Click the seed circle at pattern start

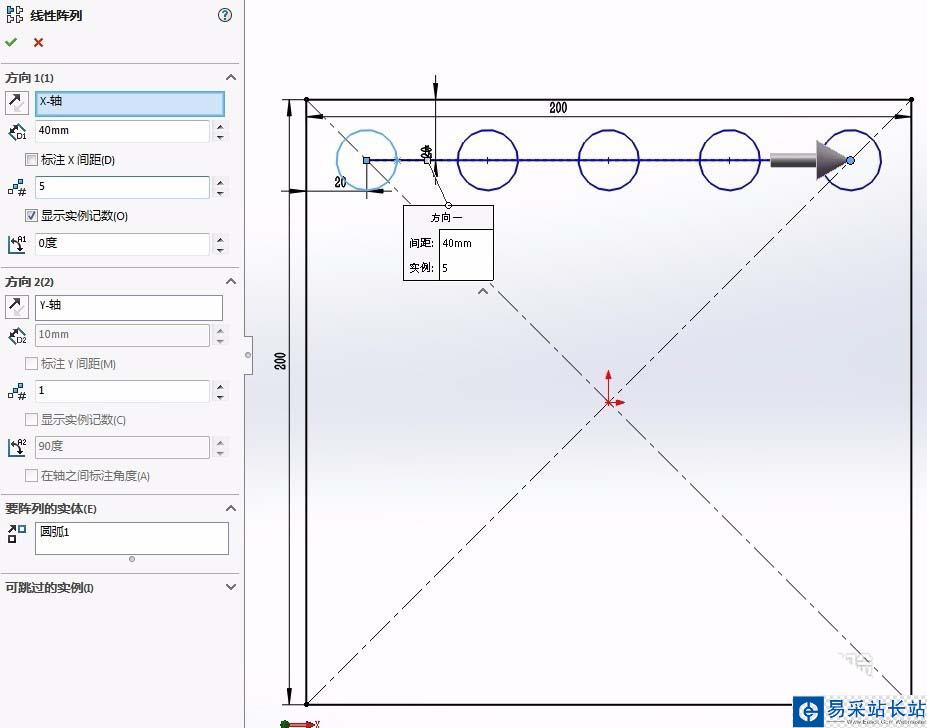[367, 160]
